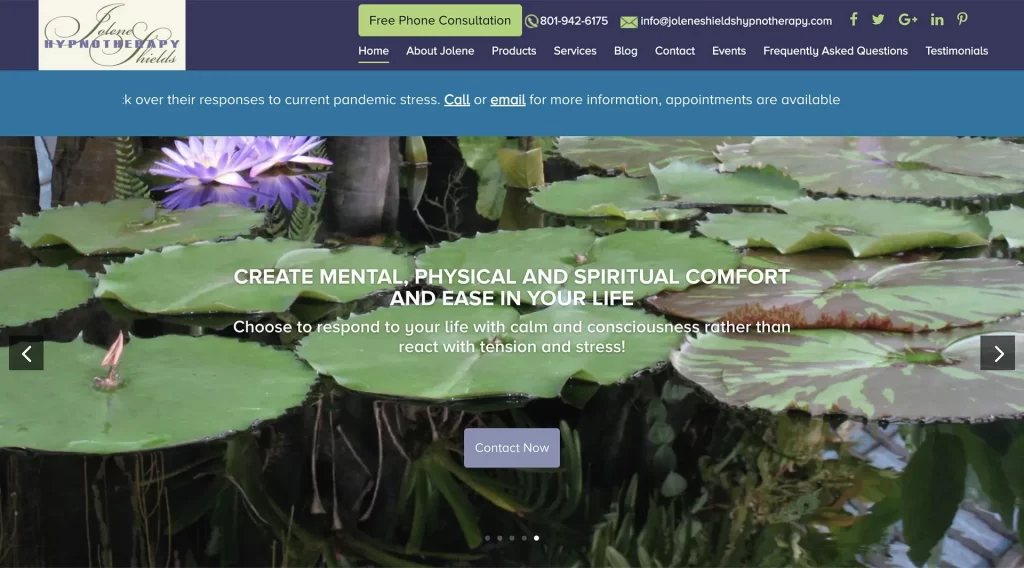Image resolution: width=1024 pixels, height=568 pixels.
Task: Click the Free Phone Consultation button
Action: tap(440, 20)
